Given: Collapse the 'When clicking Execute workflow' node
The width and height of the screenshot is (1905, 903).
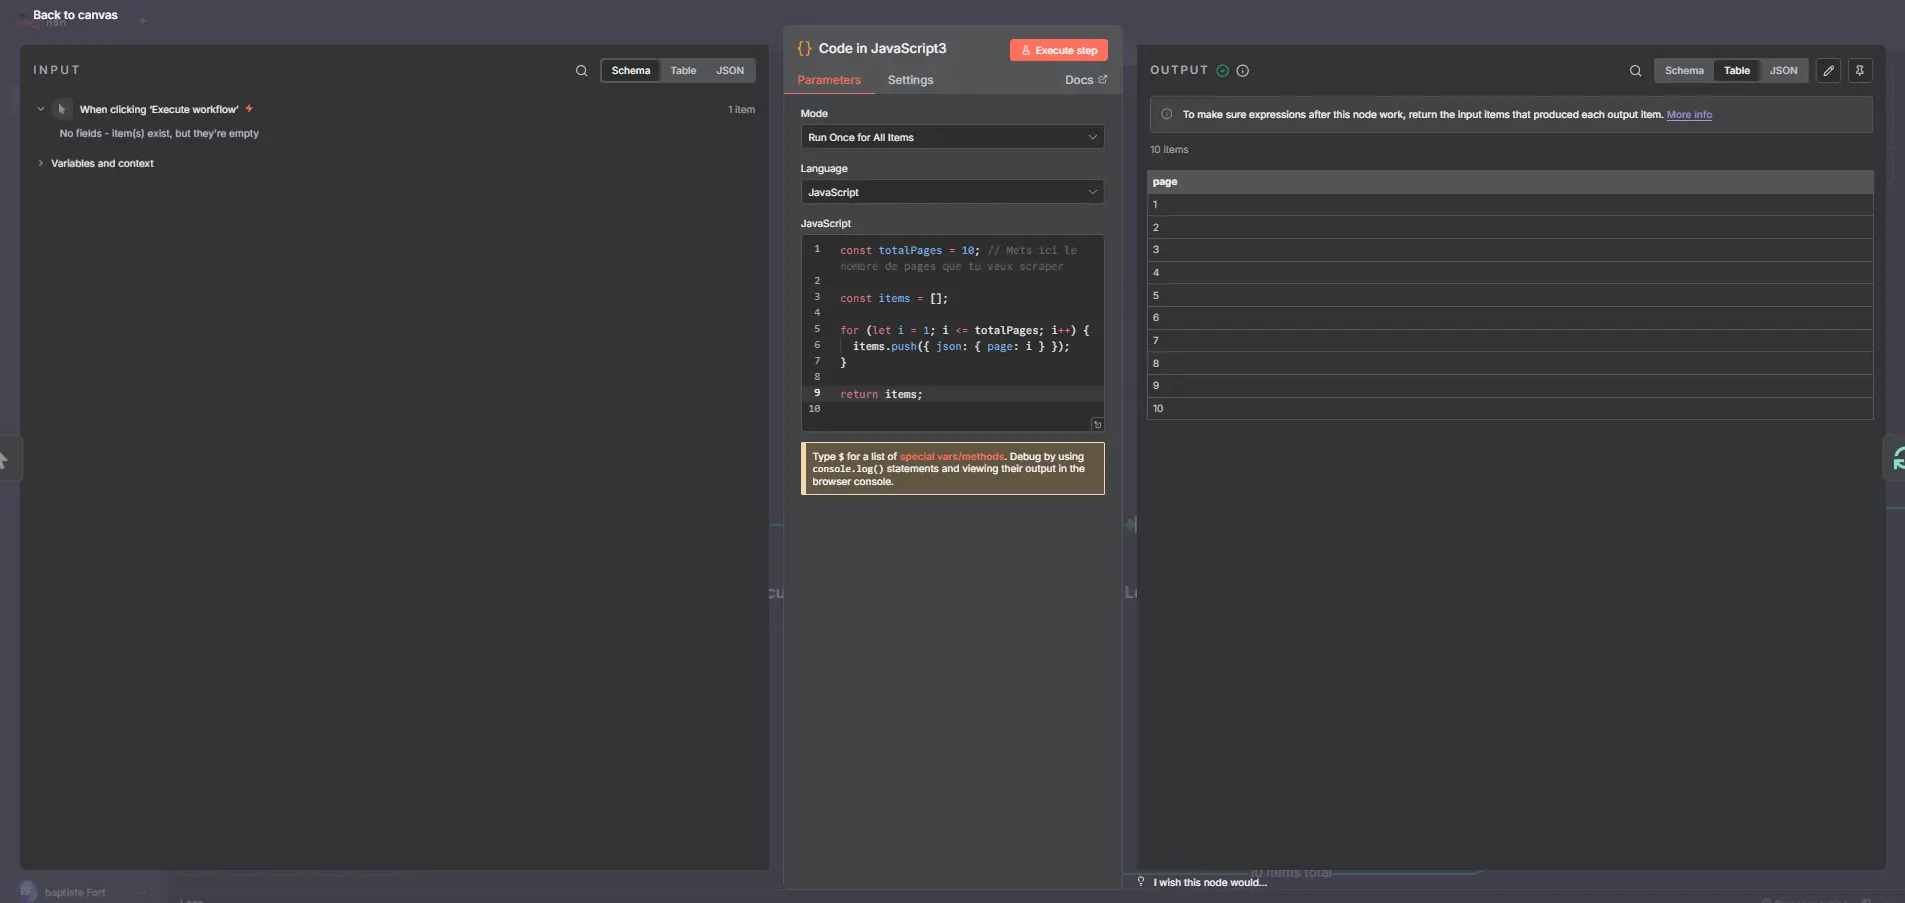Looking at the screenshot, I should [x=41, y=109].
